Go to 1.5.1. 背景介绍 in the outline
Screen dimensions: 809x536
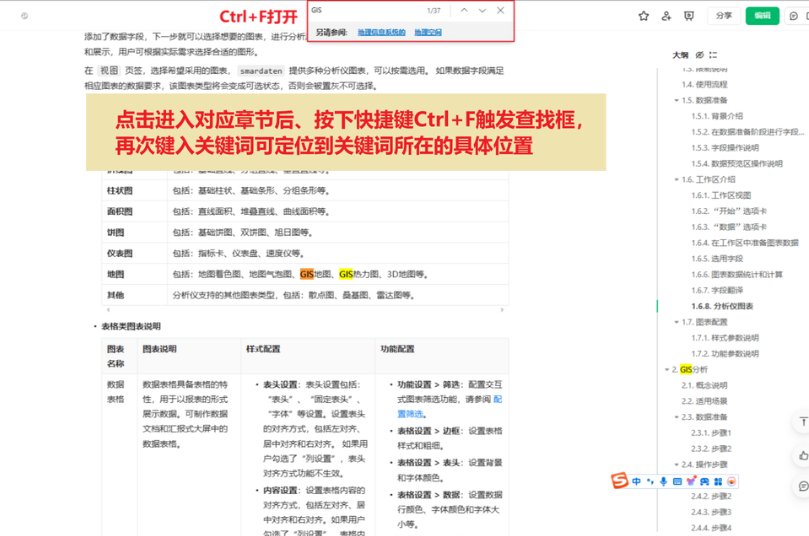pyautogui.click(x=717, y=116)
